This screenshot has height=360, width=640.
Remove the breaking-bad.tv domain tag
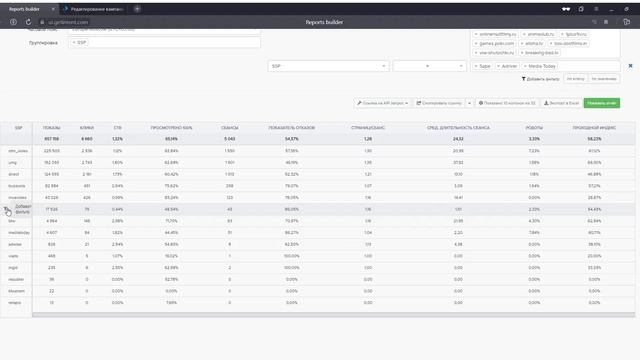point(522,53)
